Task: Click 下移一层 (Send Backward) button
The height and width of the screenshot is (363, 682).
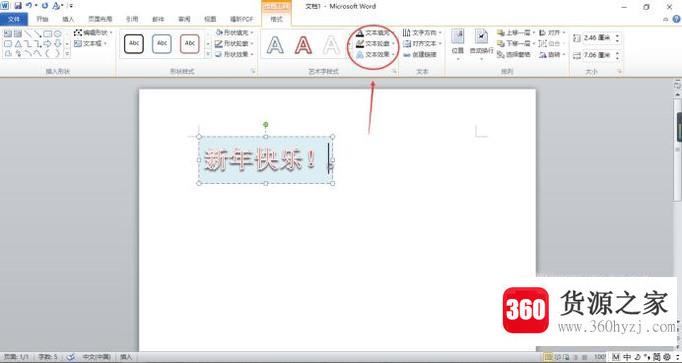Action: tap(515, 43)
